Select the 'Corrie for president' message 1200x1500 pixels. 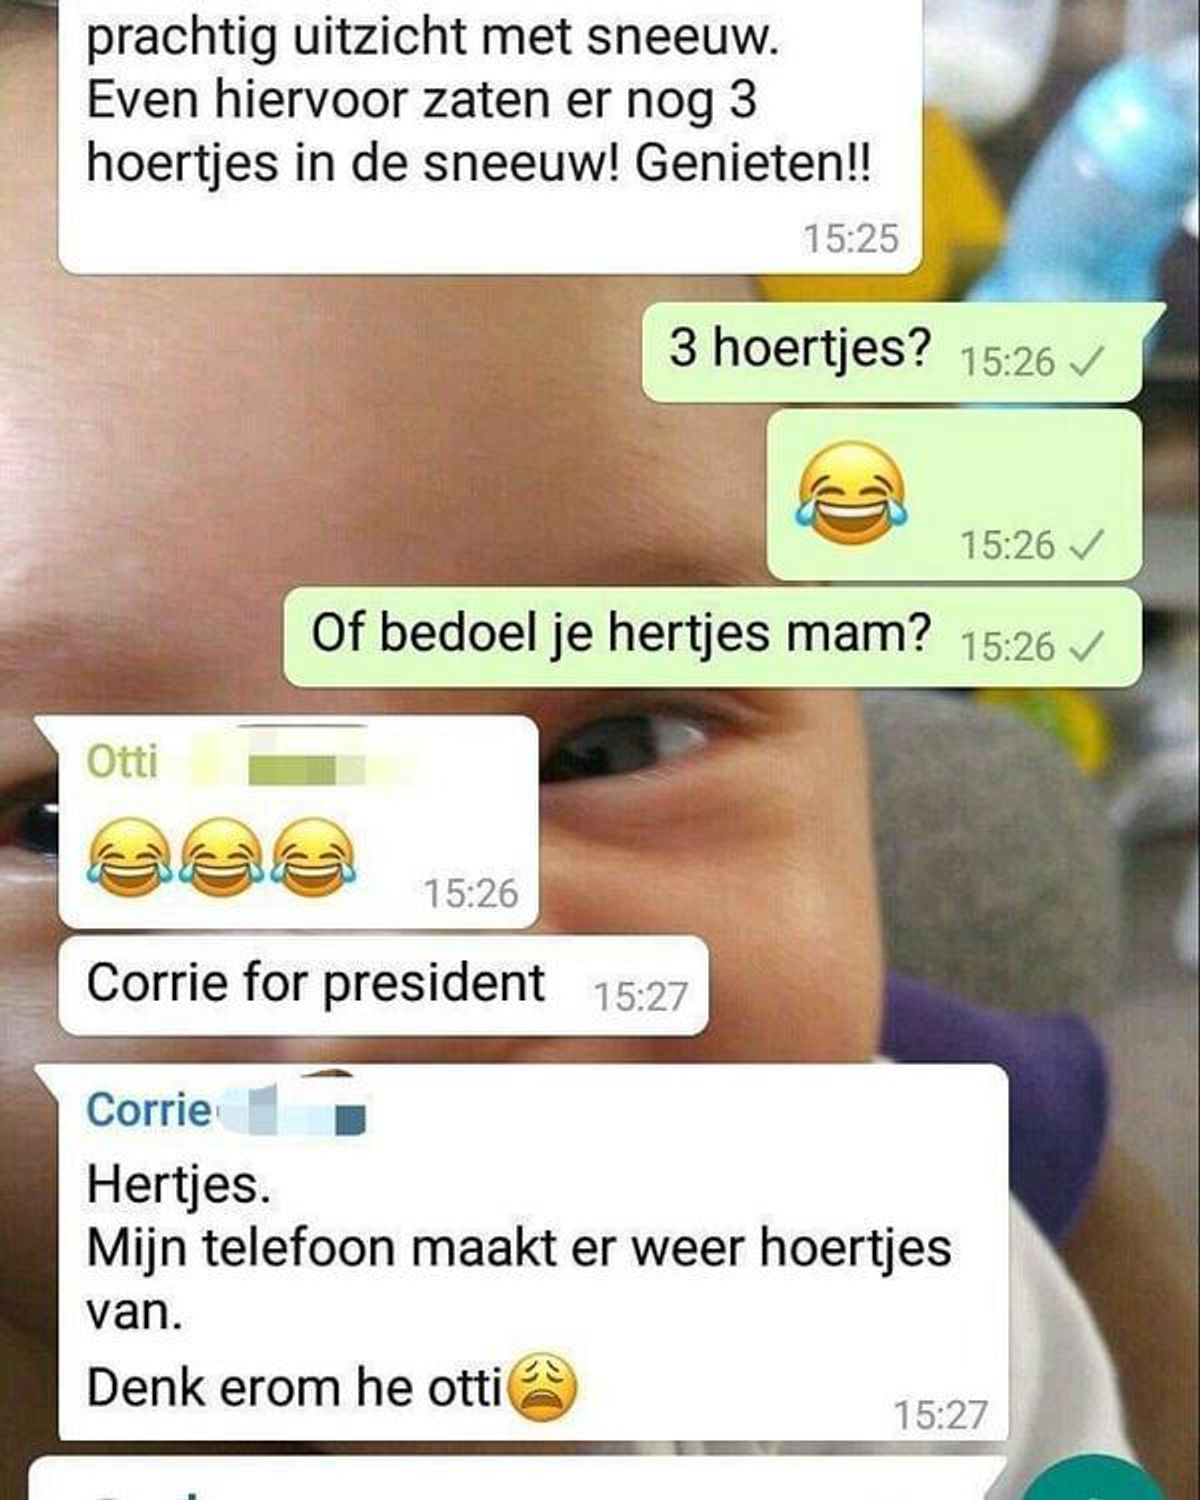coord(384,986)
